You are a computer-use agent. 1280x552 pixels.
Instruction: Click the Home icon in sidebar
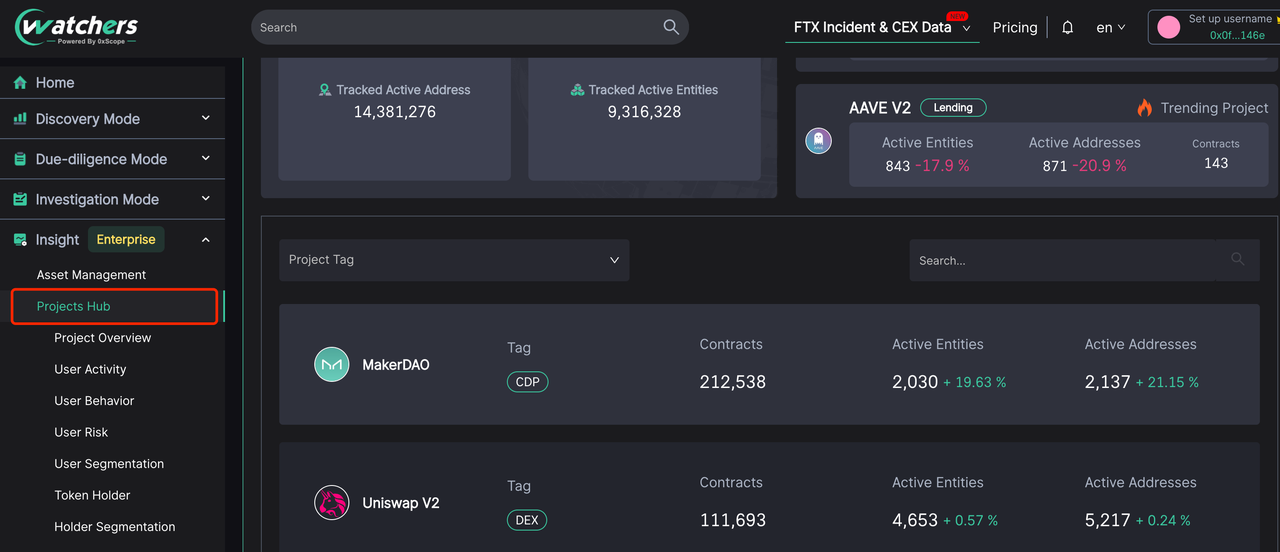(x=20, y=83)
